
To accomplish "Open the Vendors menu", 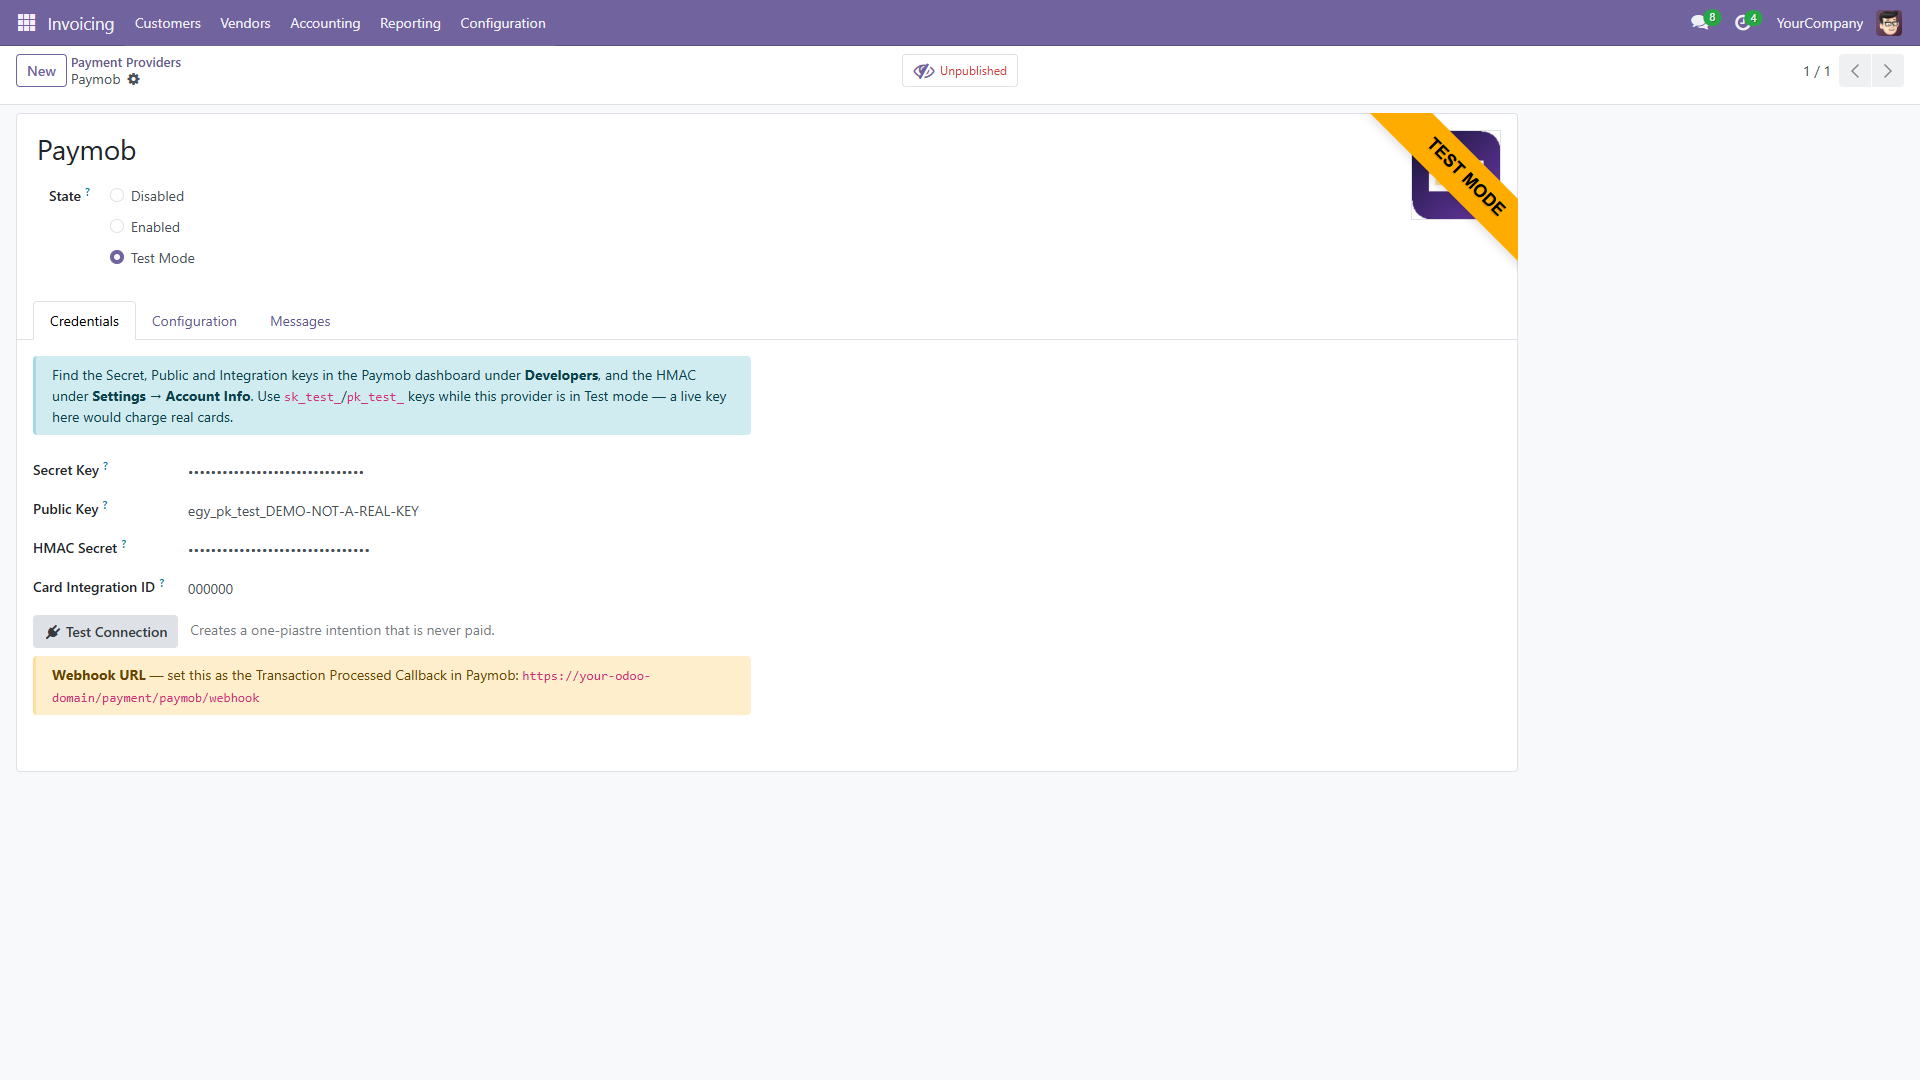I will [245, 23].
